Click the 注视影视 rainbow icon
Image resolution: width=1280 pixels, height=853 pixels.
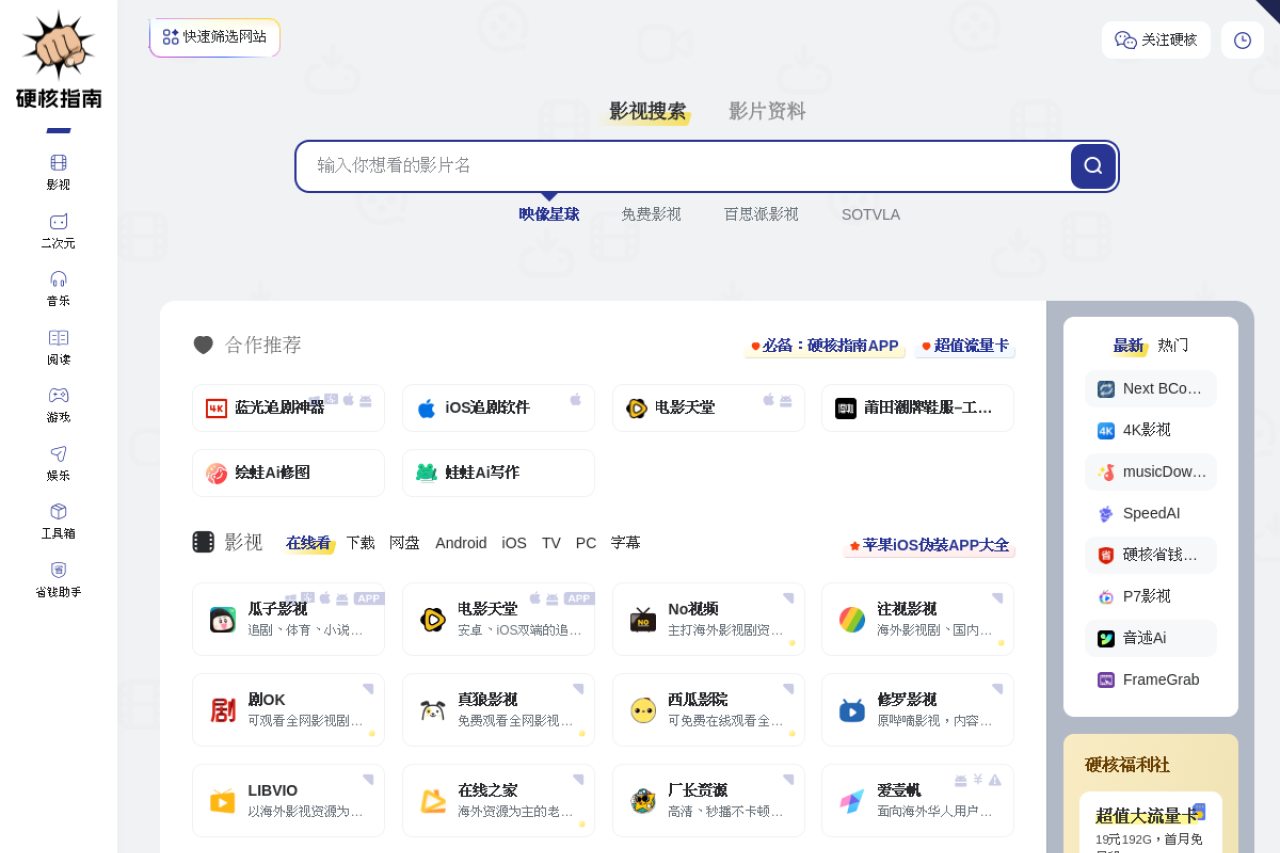pos(852,620)
